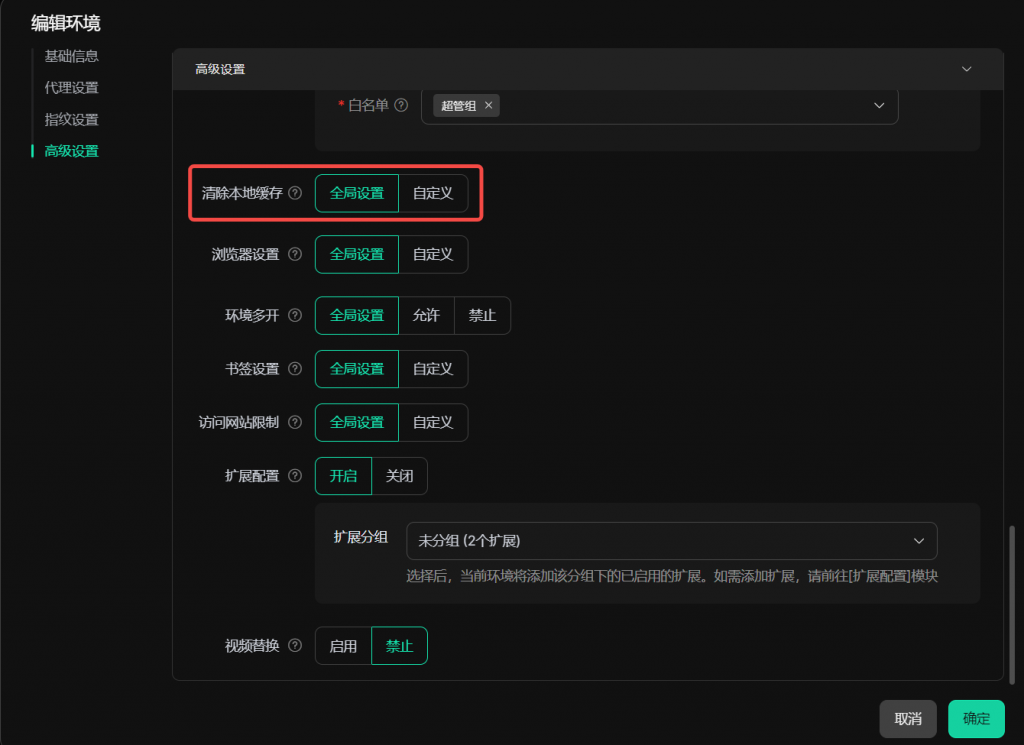The image size is (1024, 745).
Task: Open 指纹设置 sidebar section
Action: [72, 120]
